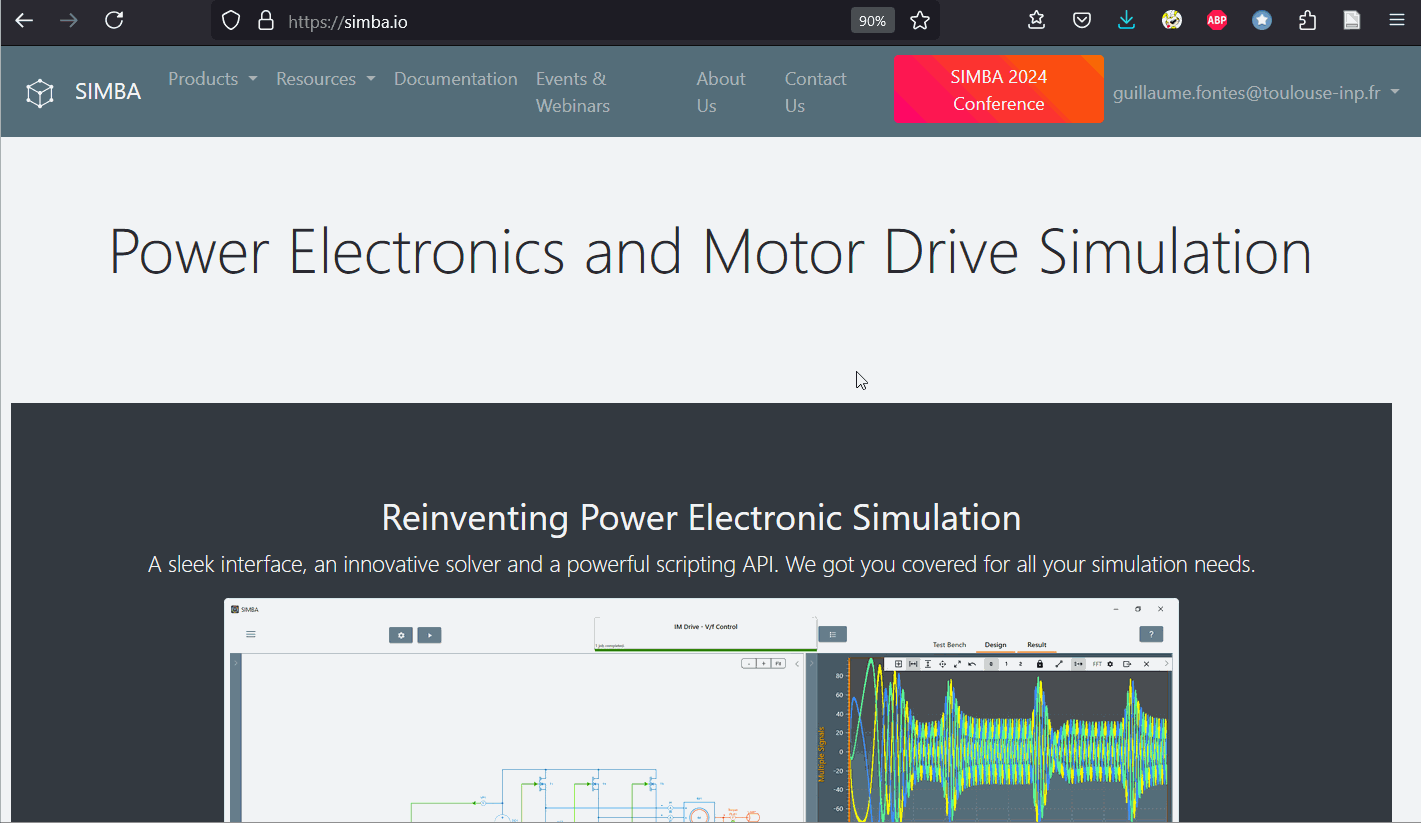This screenshot has width=1421, height=823.
Task: Bookmark this page with star icon
Action: 920,21
